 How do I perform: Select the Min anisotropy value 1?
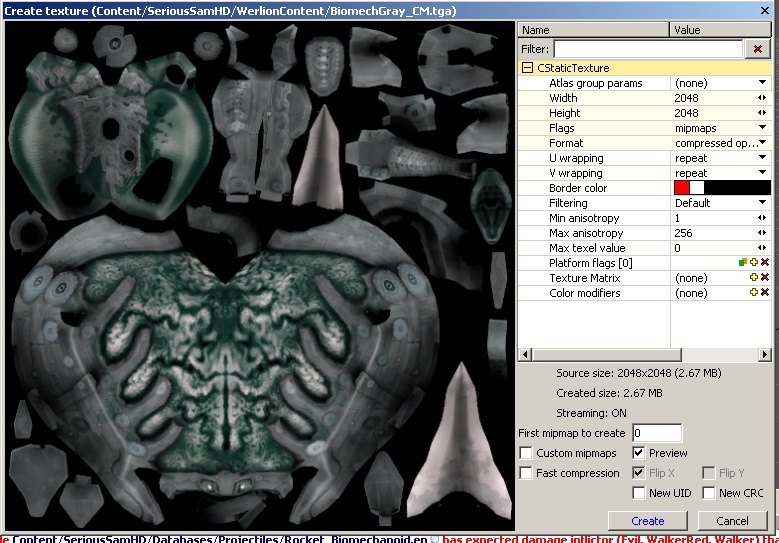pos(677,218)
